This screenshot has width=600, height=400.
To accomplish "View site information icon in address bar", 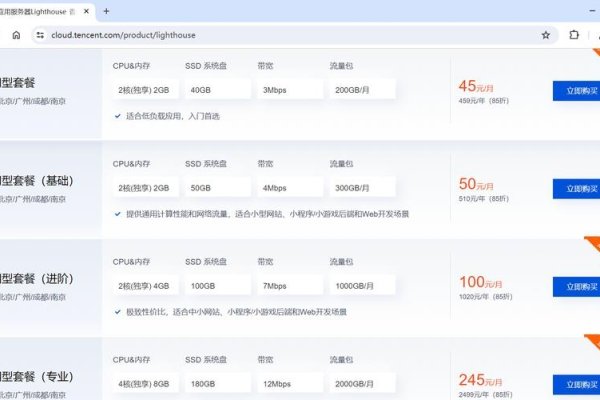I will point(40,35).
